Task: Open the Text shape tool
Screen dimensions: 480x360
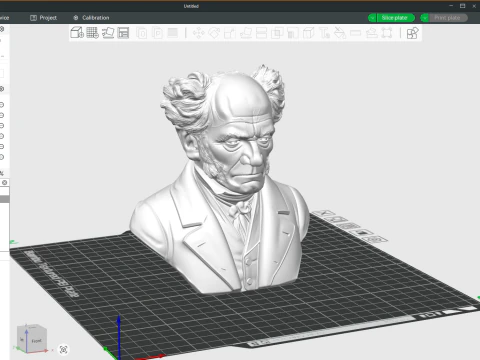Action: pyautogui.click(x=324, y=33)
